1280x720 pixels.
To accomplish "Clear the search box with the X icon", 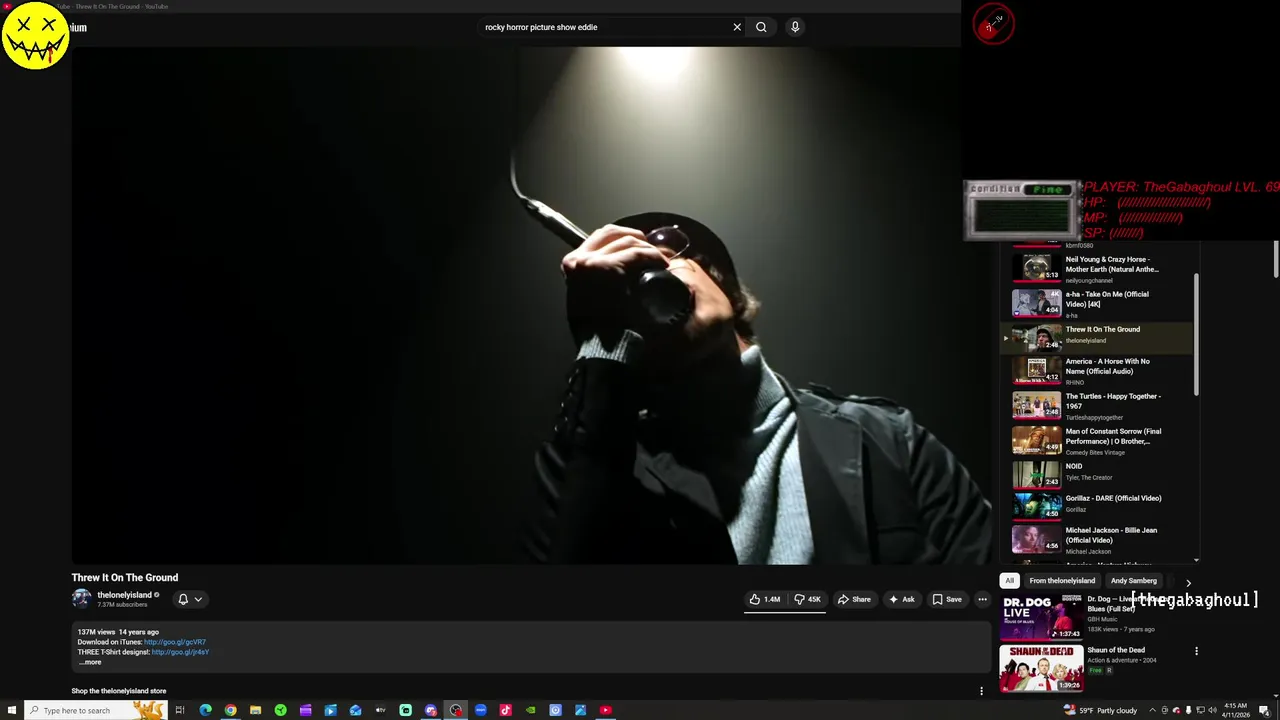I will [x=737, y=27].
